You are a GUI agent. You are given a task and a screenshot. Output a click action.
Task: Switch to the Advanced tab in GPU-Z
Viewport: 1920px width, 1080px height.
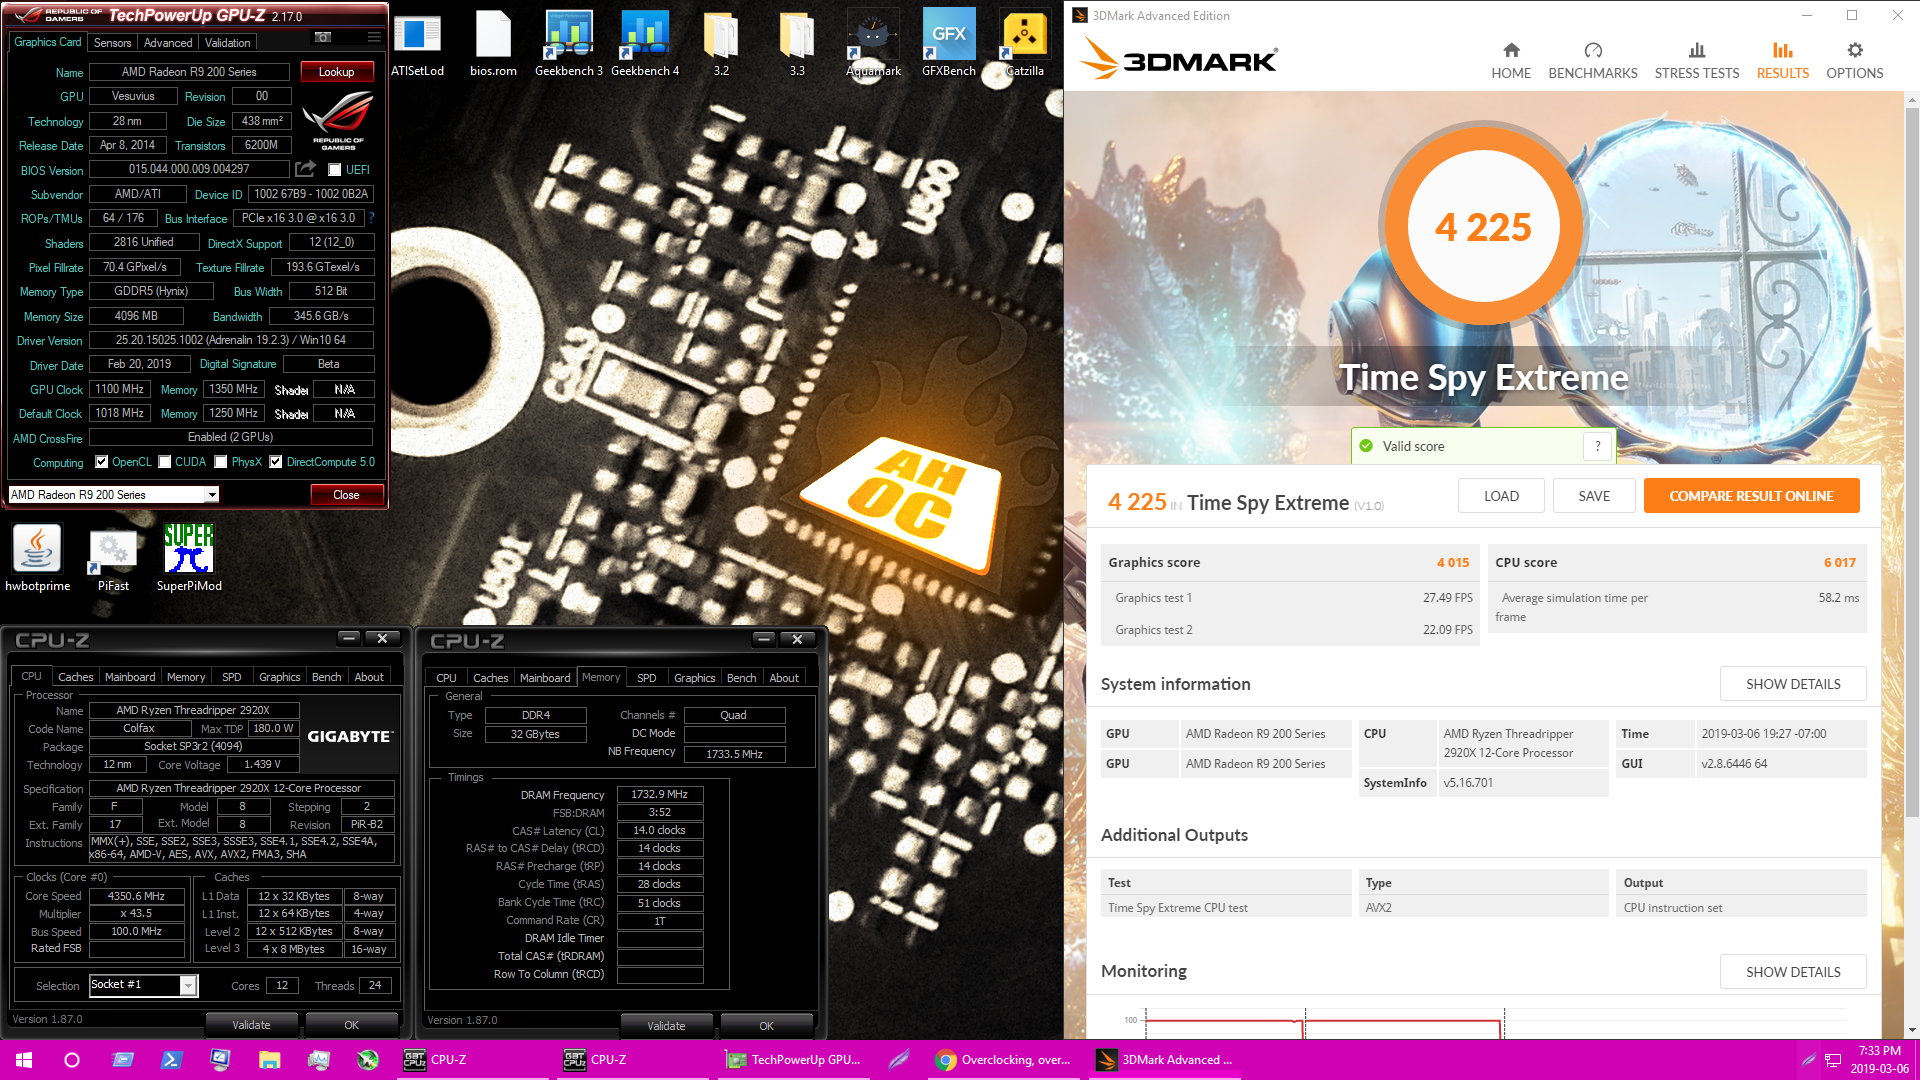168,43
